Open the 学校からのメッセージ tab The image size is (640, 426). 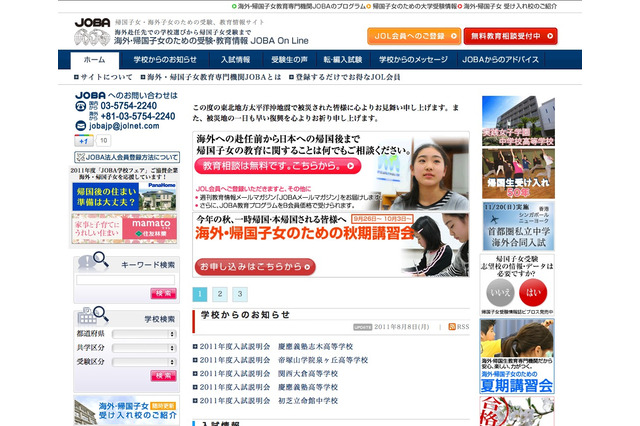[413, 60]
